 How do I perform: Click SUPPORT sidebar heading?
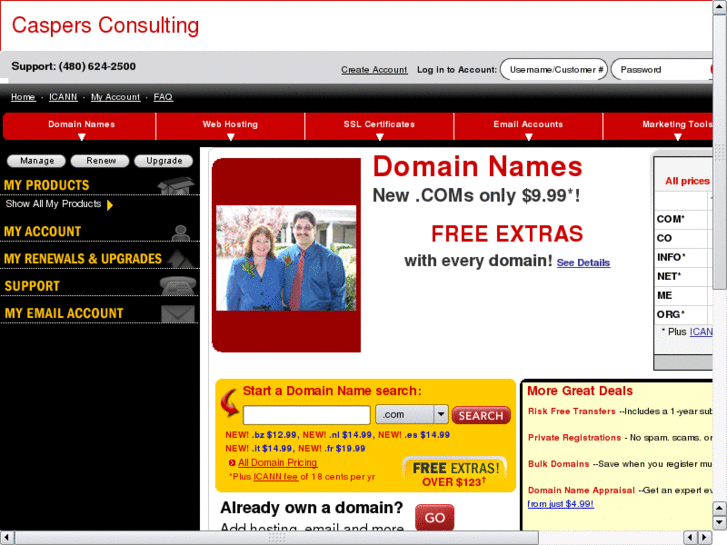[x=32, y=286]
